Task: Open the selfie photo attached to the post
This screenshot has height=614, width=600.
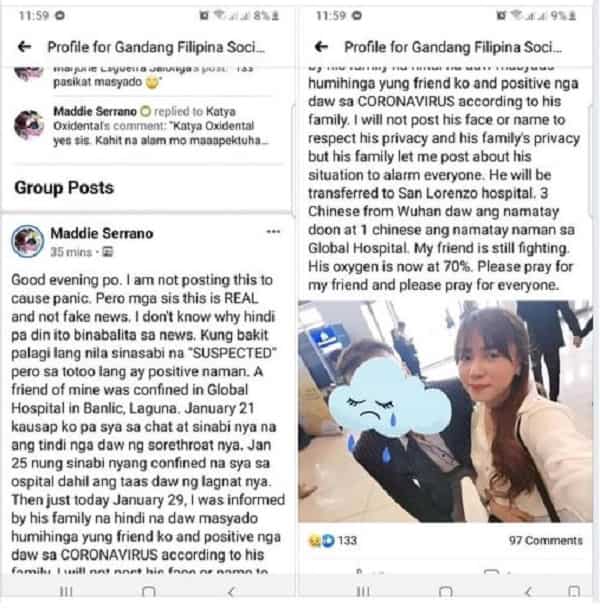Action: 445,411
